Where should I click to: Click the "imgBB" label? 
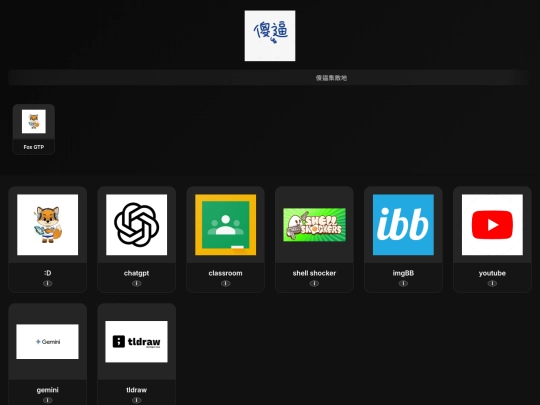[403, 273]
